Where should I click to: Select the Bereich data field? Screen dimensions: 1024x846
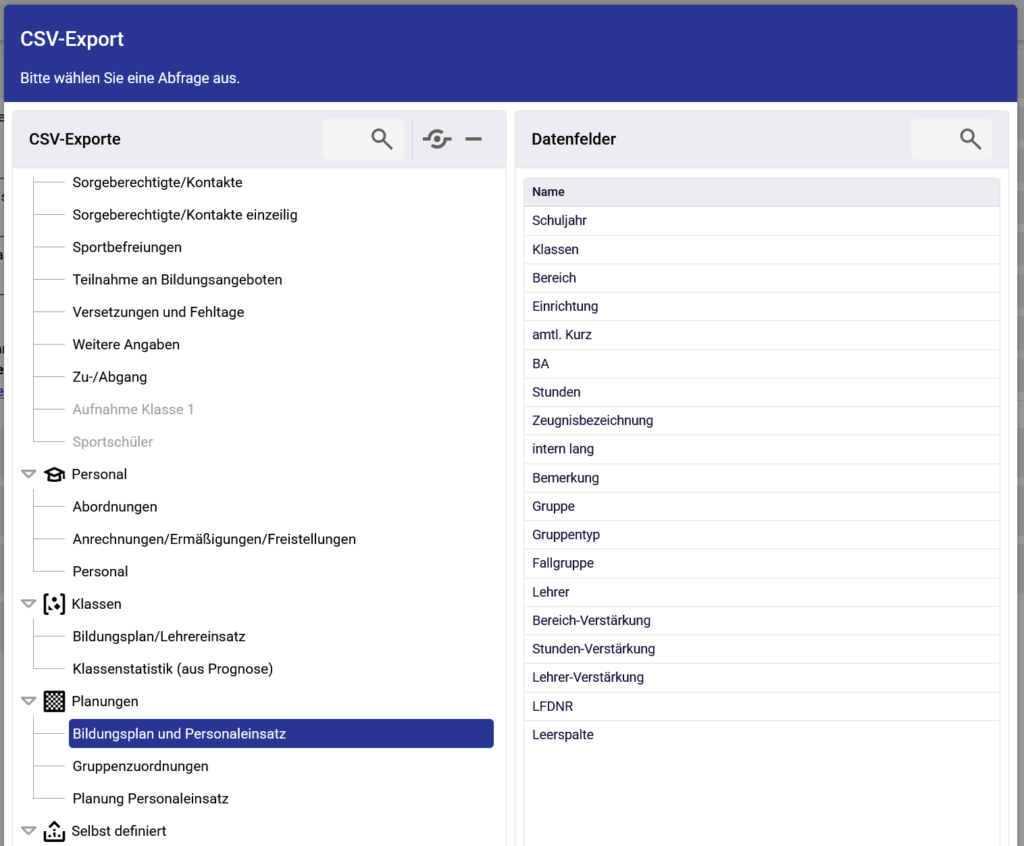[x=761, y=278]
